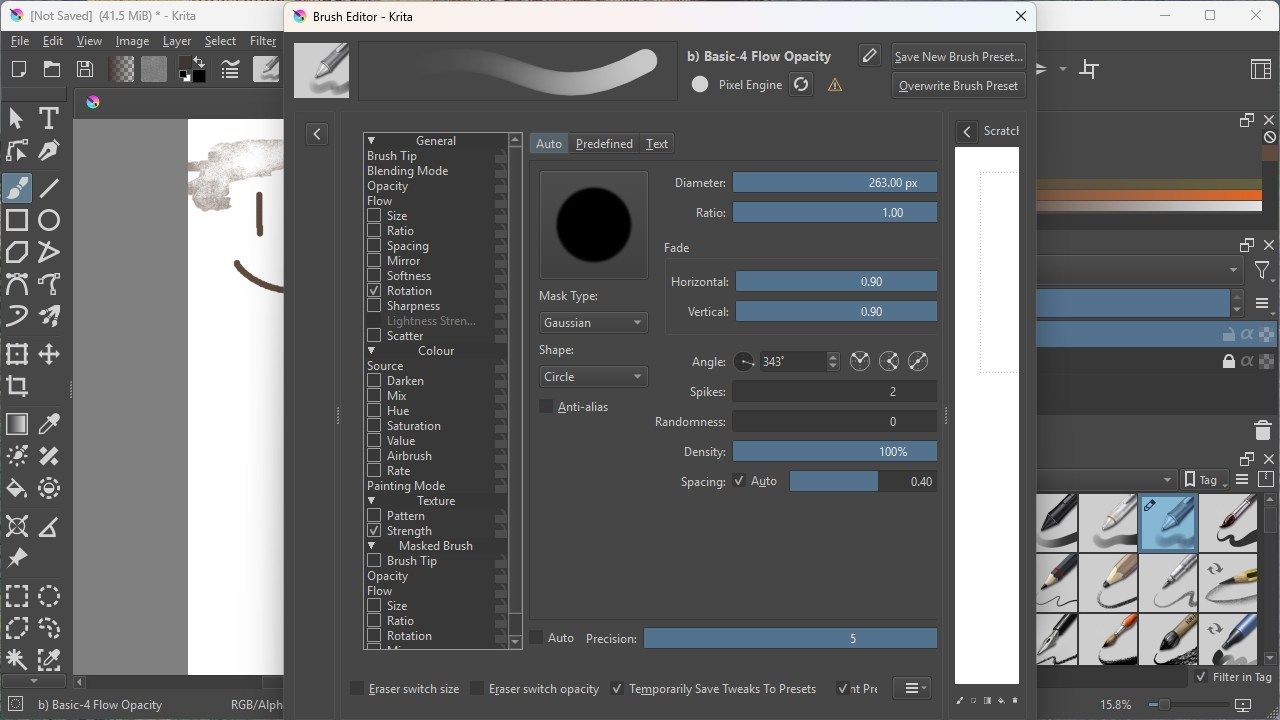Collapse the General options section
Image resolution: width=1280 pixels, height=720 pixels.
coord(371,141)
